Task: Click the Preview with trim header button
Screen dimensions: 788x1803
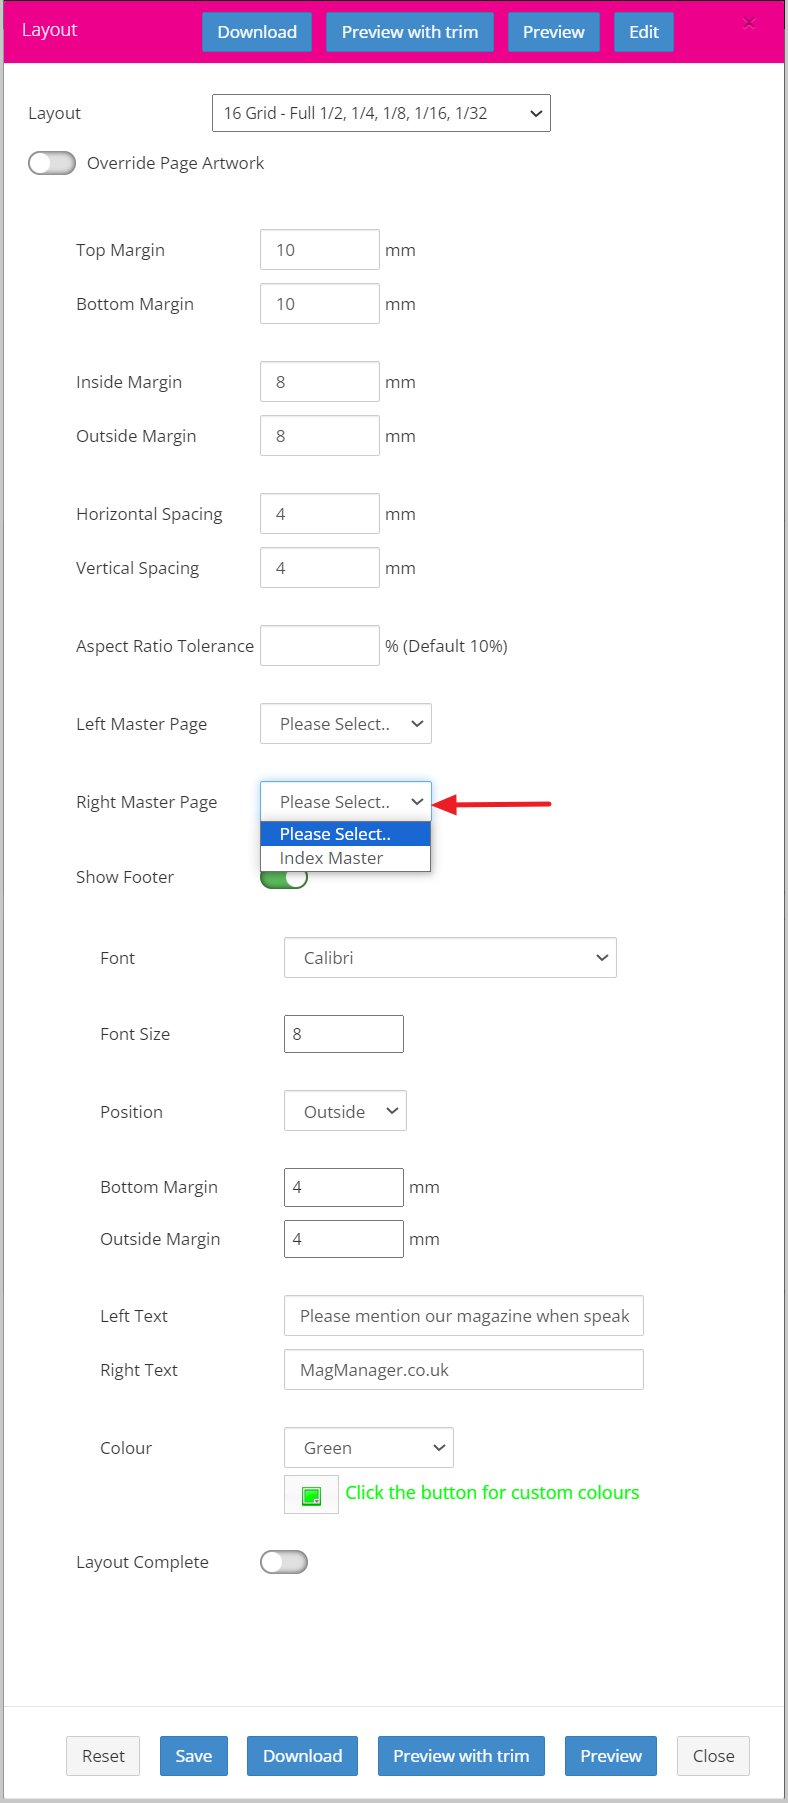Action: tap(410, 32)
